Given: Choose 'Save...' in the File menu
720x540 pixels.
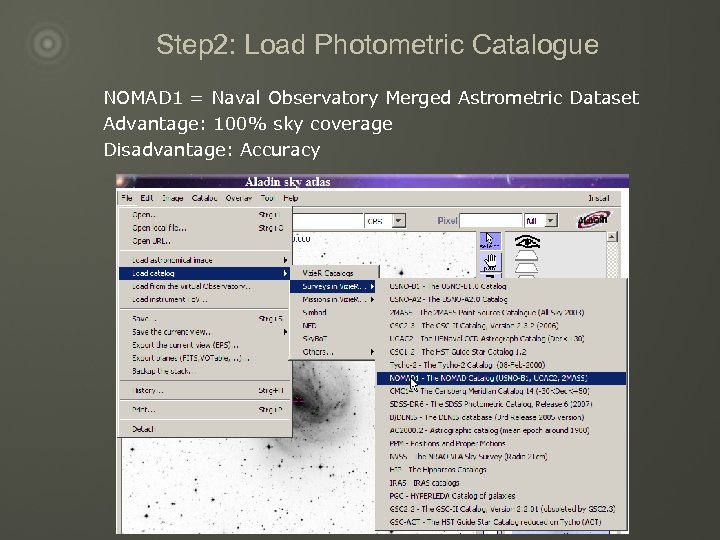Looking at the screenshot, I should [x=205, y=319].
